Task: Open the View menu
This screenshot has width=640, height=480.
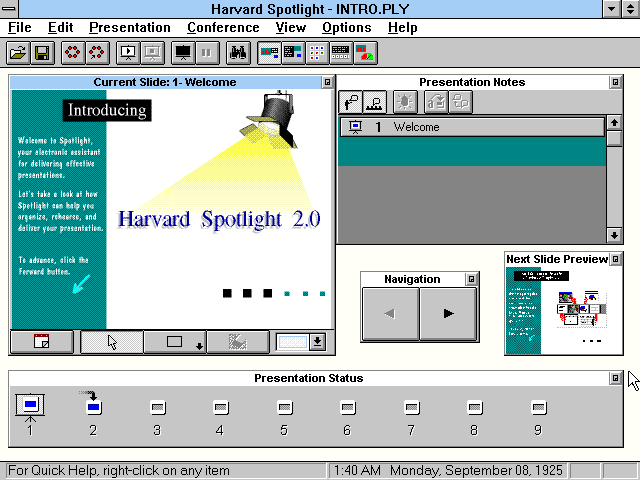Action: point(291,28)
